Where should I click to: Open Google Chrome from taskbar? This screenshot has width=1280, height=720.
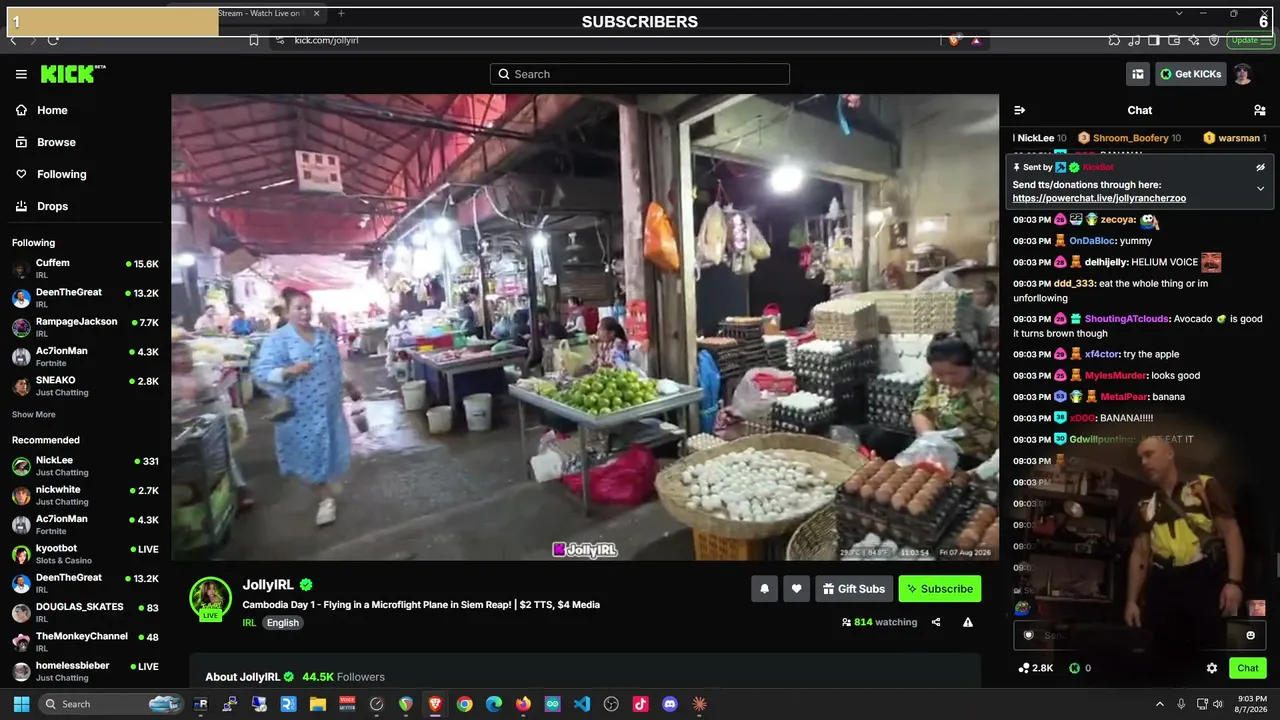point(464,704)
